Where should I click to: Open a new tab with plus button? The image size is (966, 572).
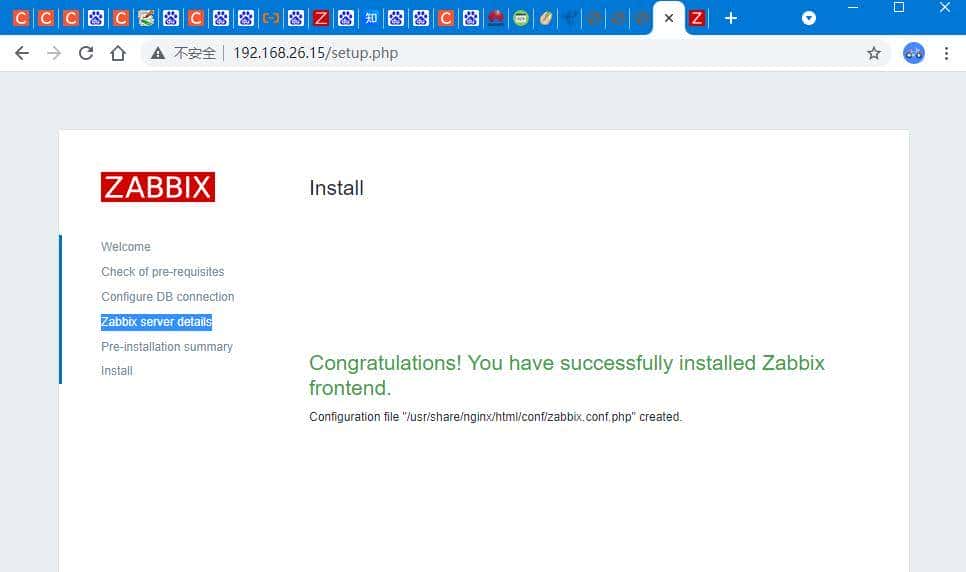click(x=731, y=18)
